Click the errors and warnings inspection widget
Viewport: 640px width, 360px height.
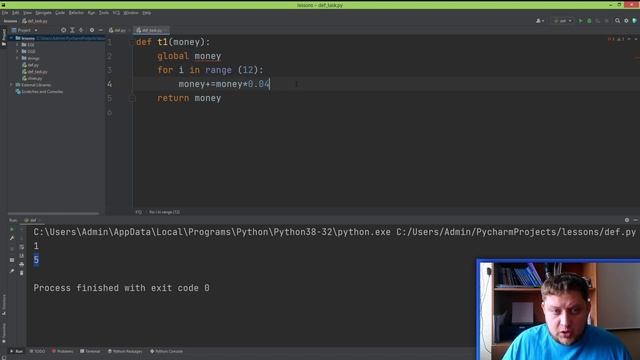617,39
